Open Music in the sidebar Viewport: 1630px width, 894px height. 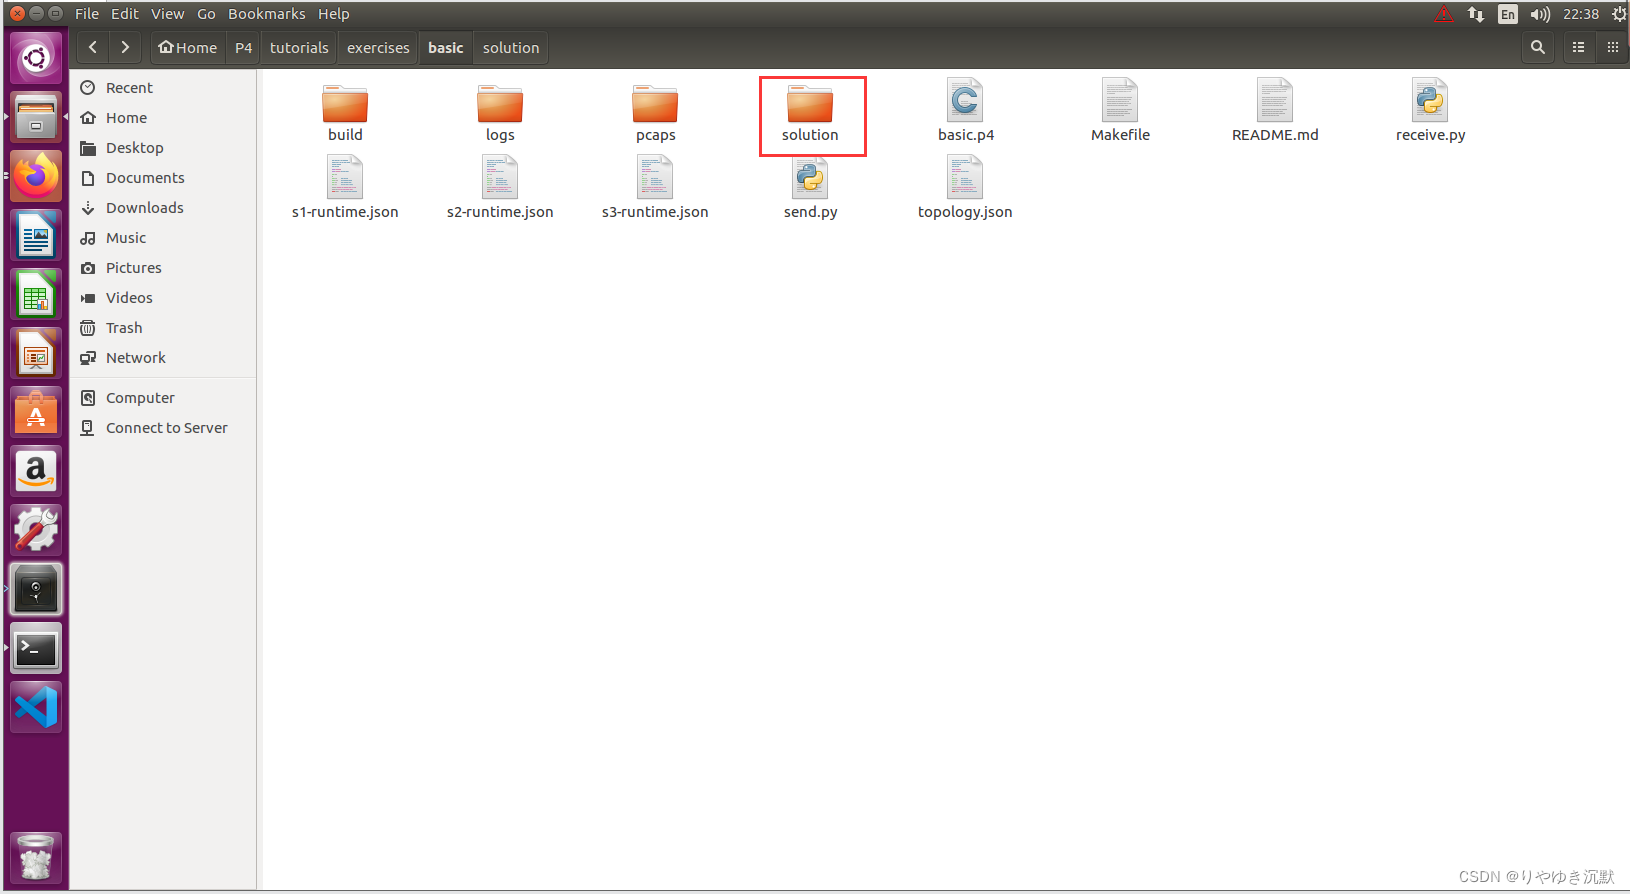162,238
